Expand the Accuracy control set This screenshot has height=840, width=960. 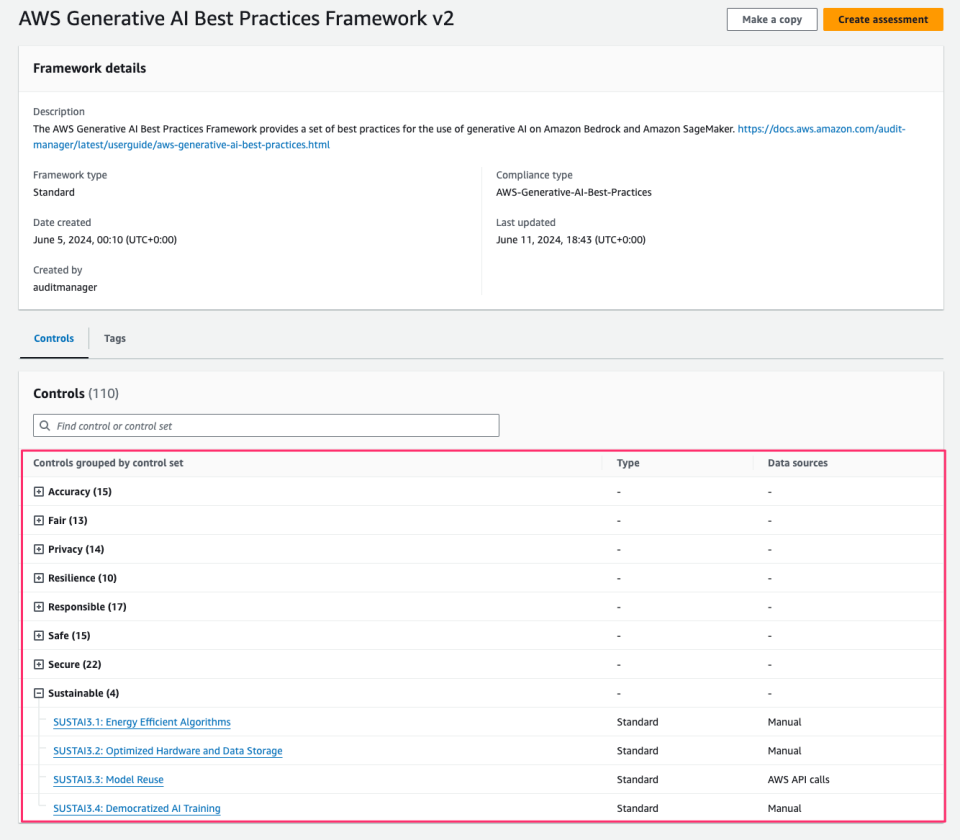click(x=38, y=491)
